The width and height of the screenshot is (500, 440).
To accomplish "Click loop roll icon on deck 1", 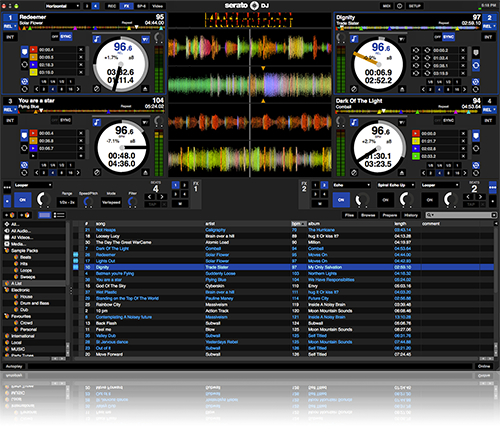I will 24,81.
